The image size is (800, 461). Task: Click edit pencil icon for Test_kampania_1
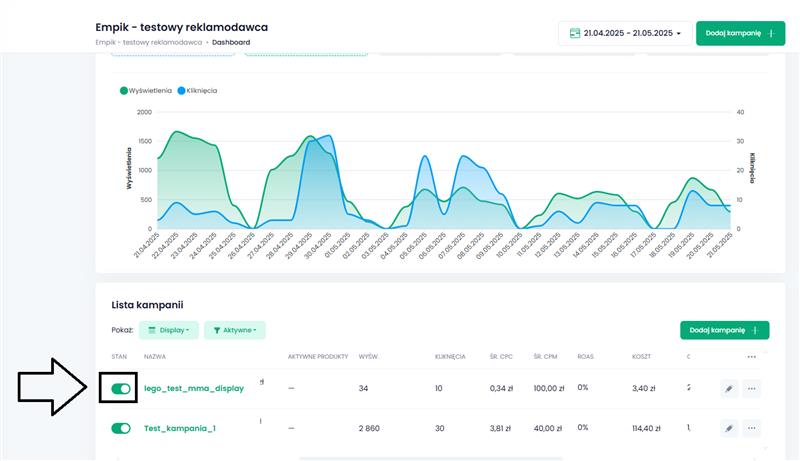tap(729, 428)
